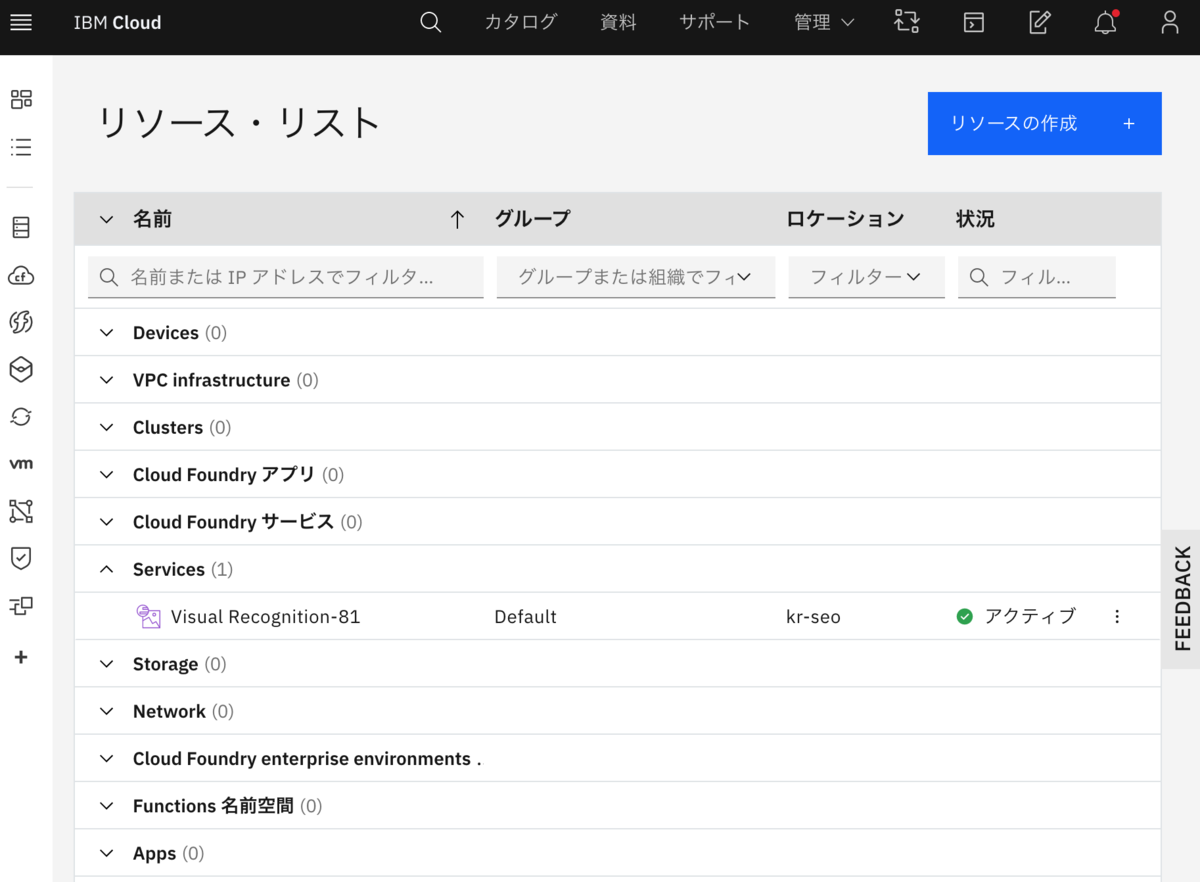Open the カタログ menu item
This screenshot has height=882, width=1200.
(520, 22)
